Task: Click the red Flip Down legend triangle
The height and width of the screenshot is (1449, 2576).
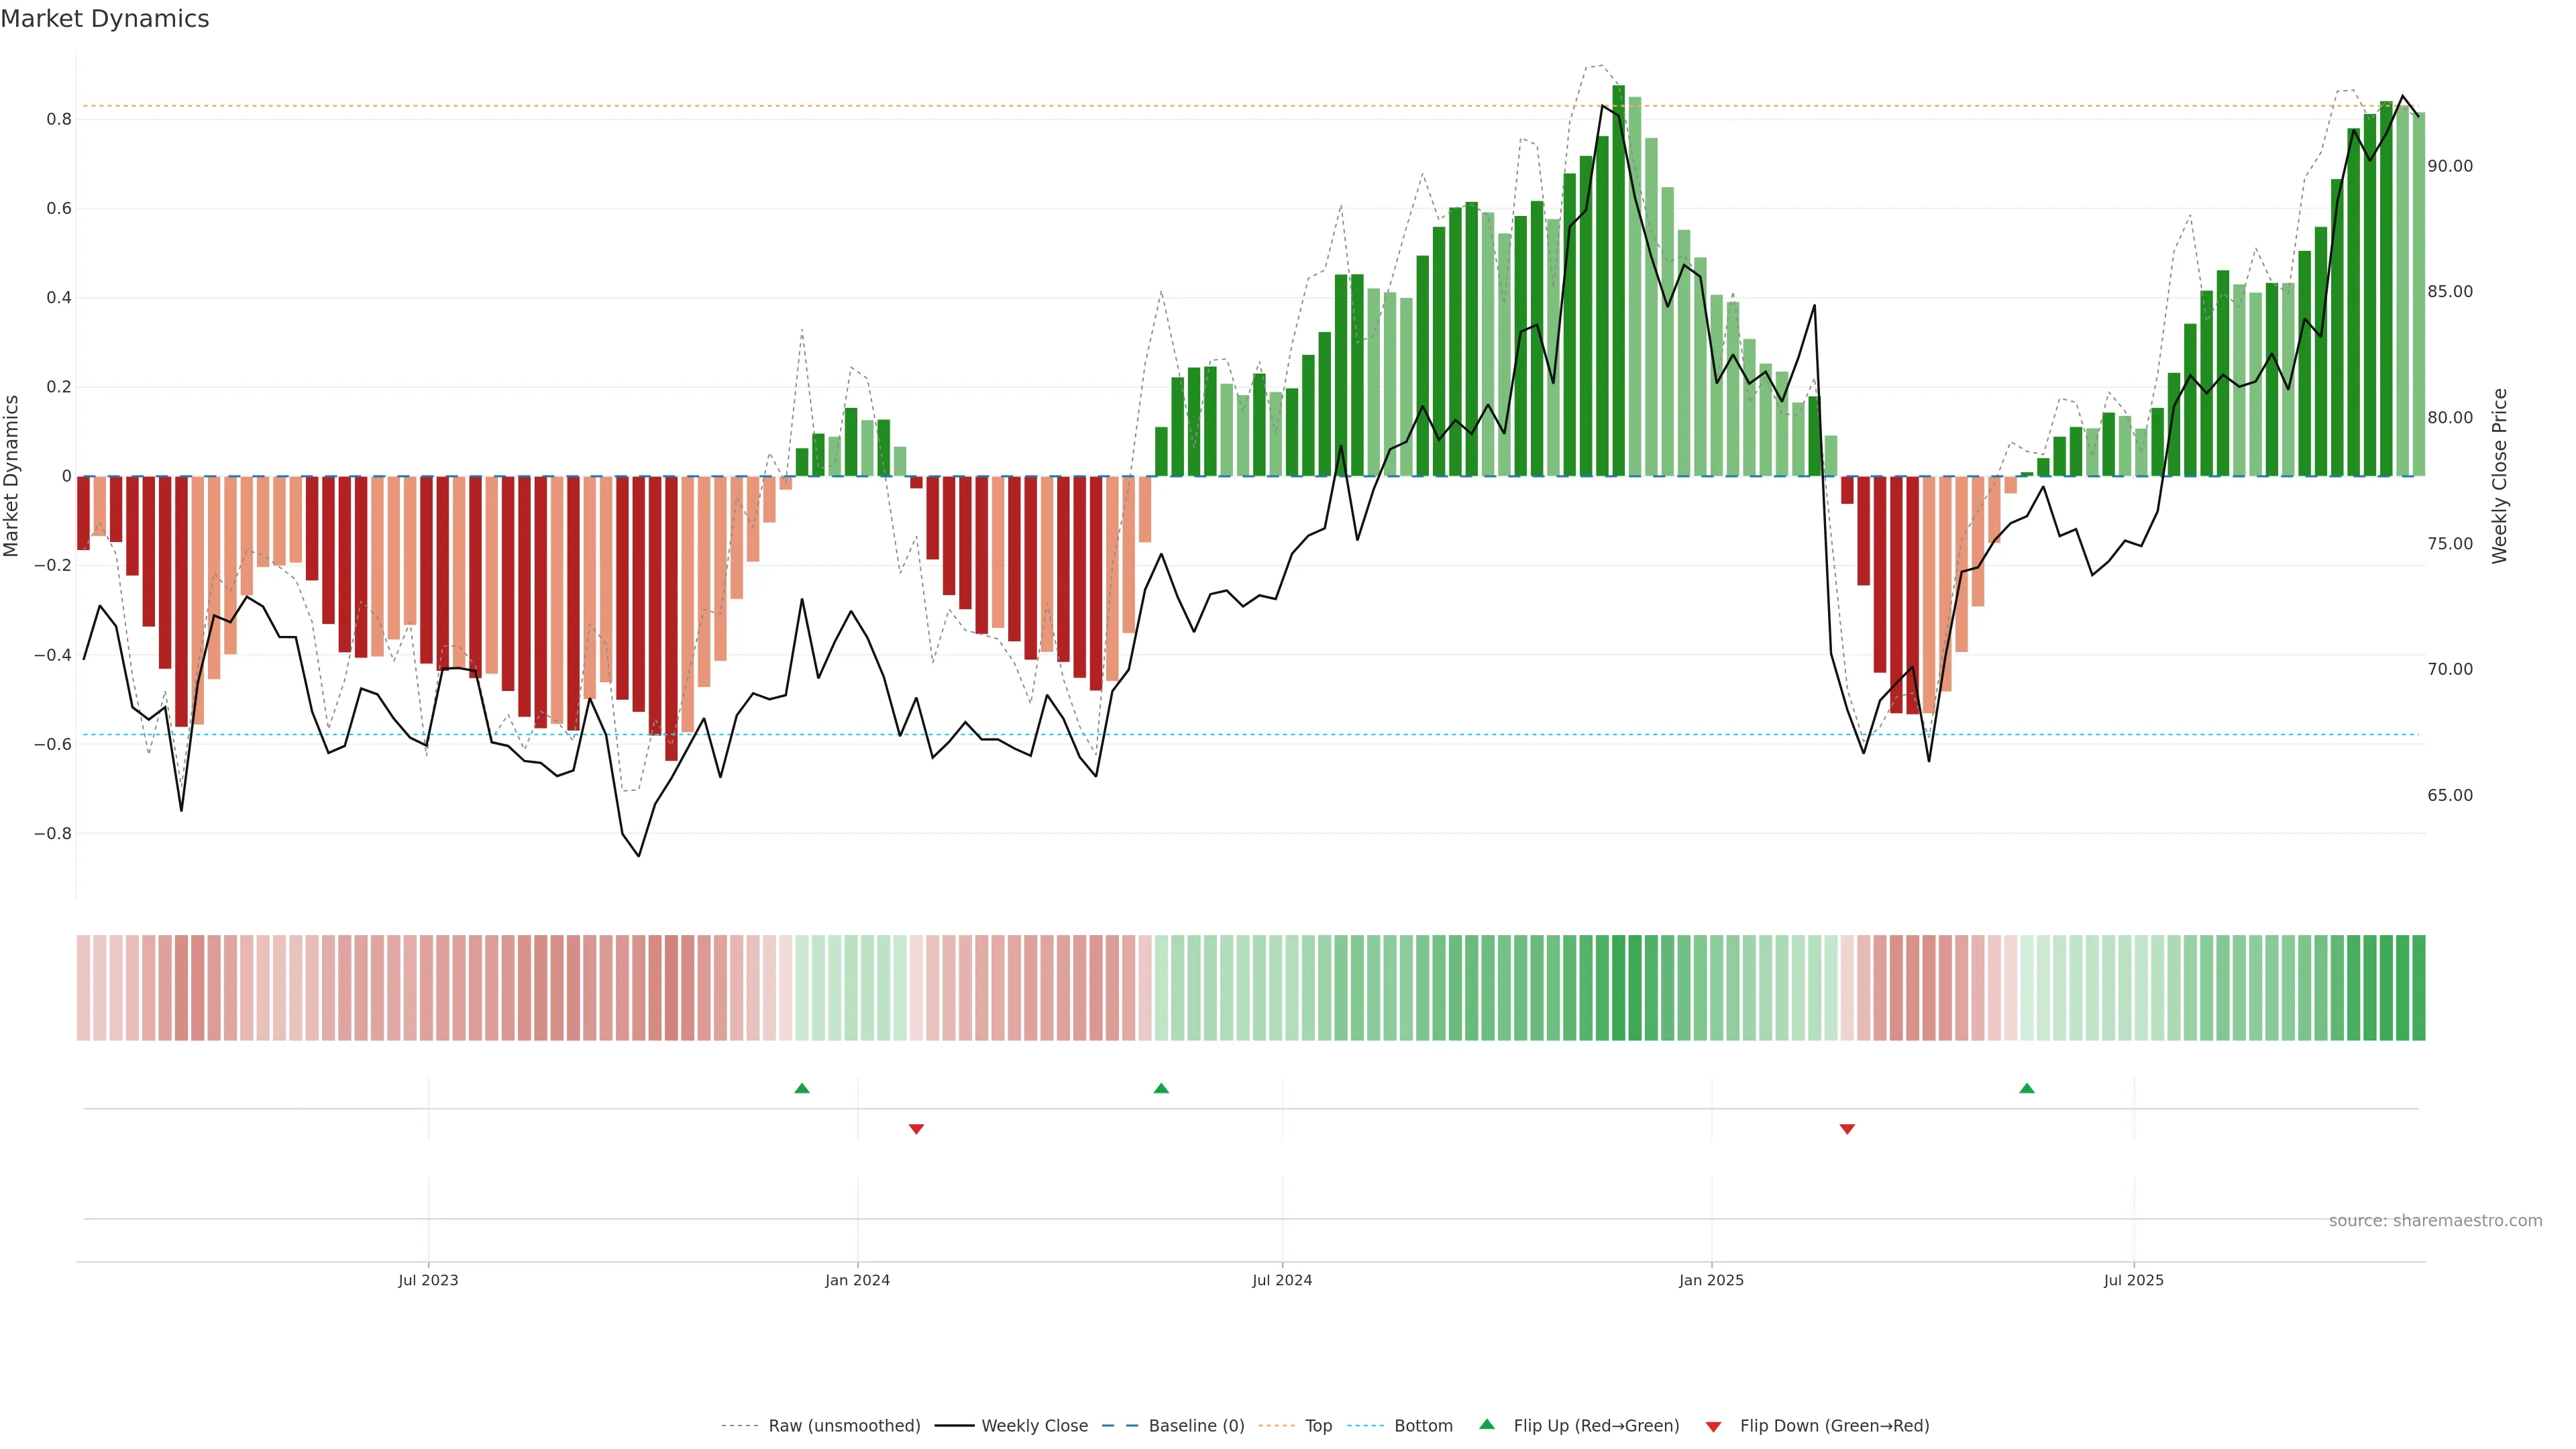Action: (x=1713, y=1426)
